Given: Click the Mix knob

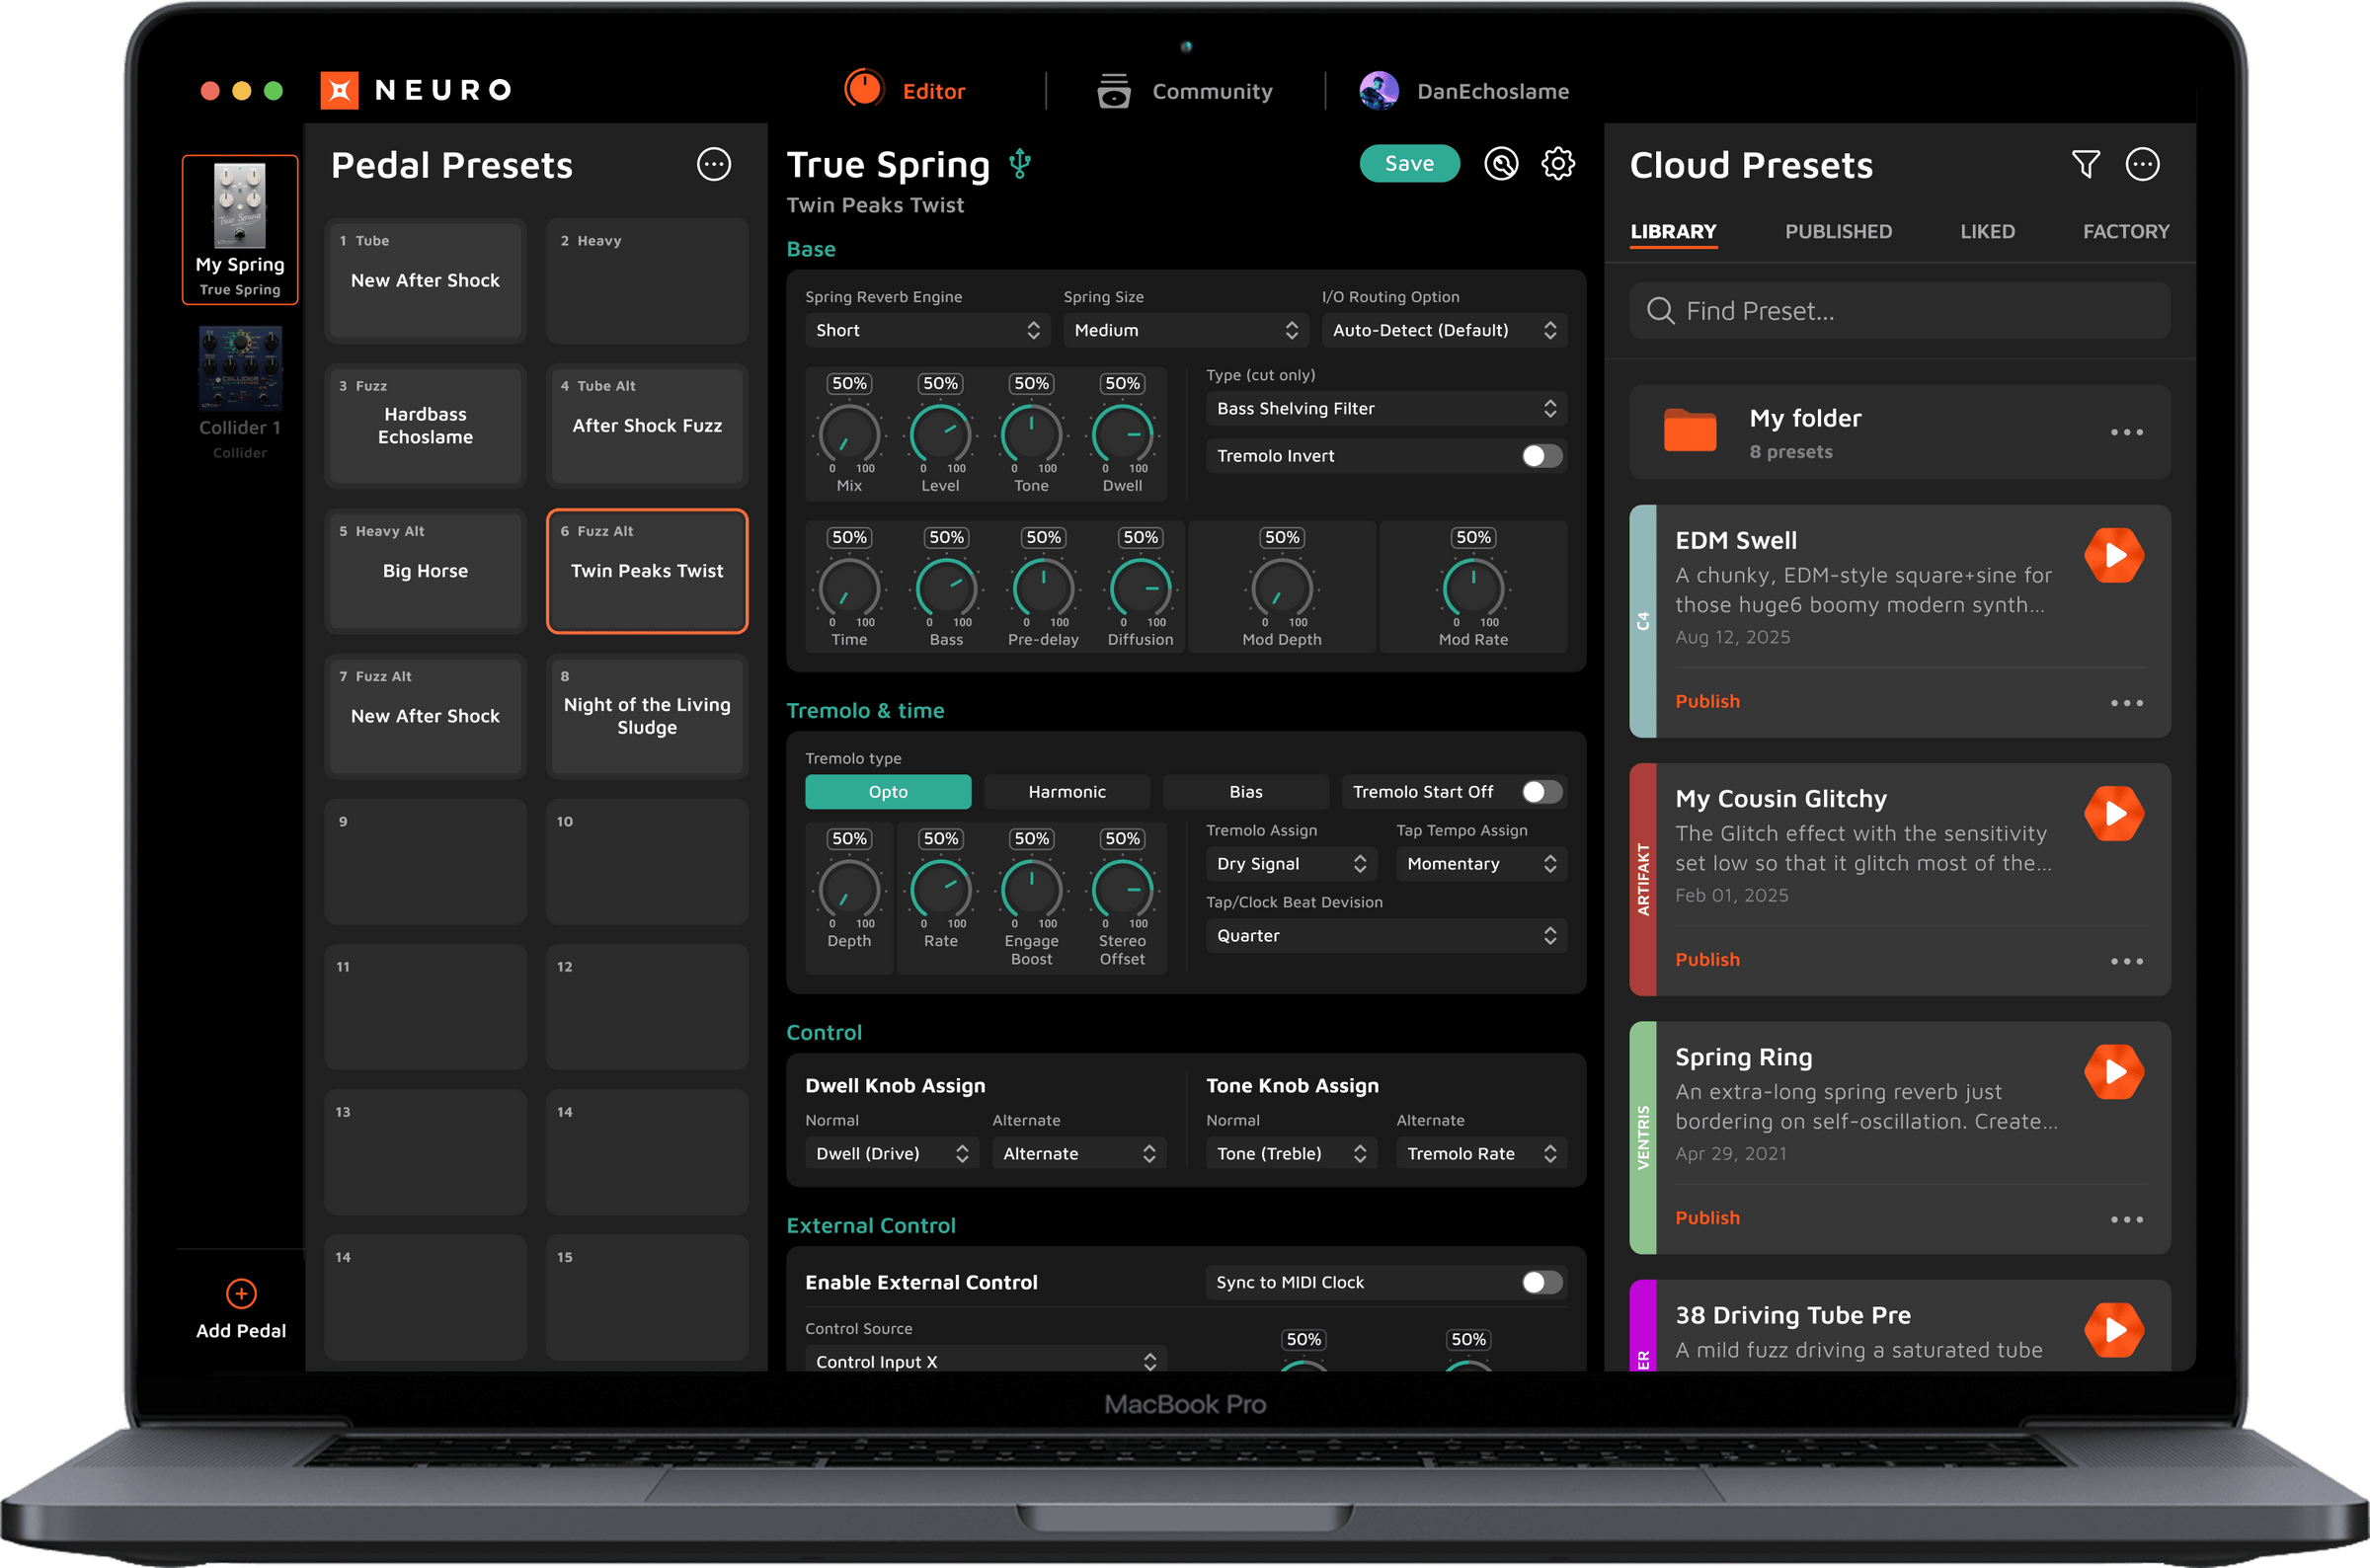Looking at the screenshot, I should tap(849, 435).
